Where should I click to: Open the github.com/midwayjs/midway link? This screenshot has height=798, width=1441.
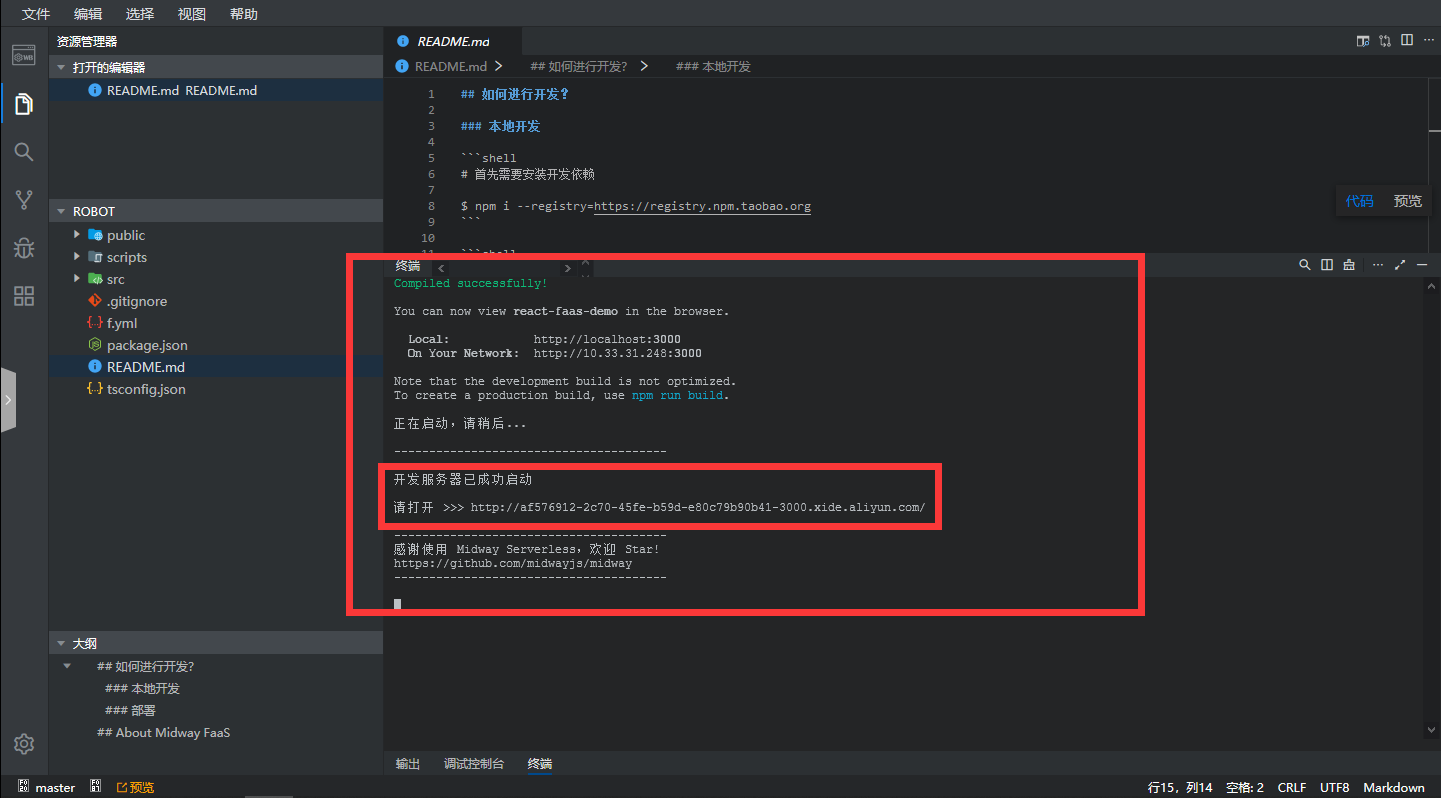click(x=513, y=563)
